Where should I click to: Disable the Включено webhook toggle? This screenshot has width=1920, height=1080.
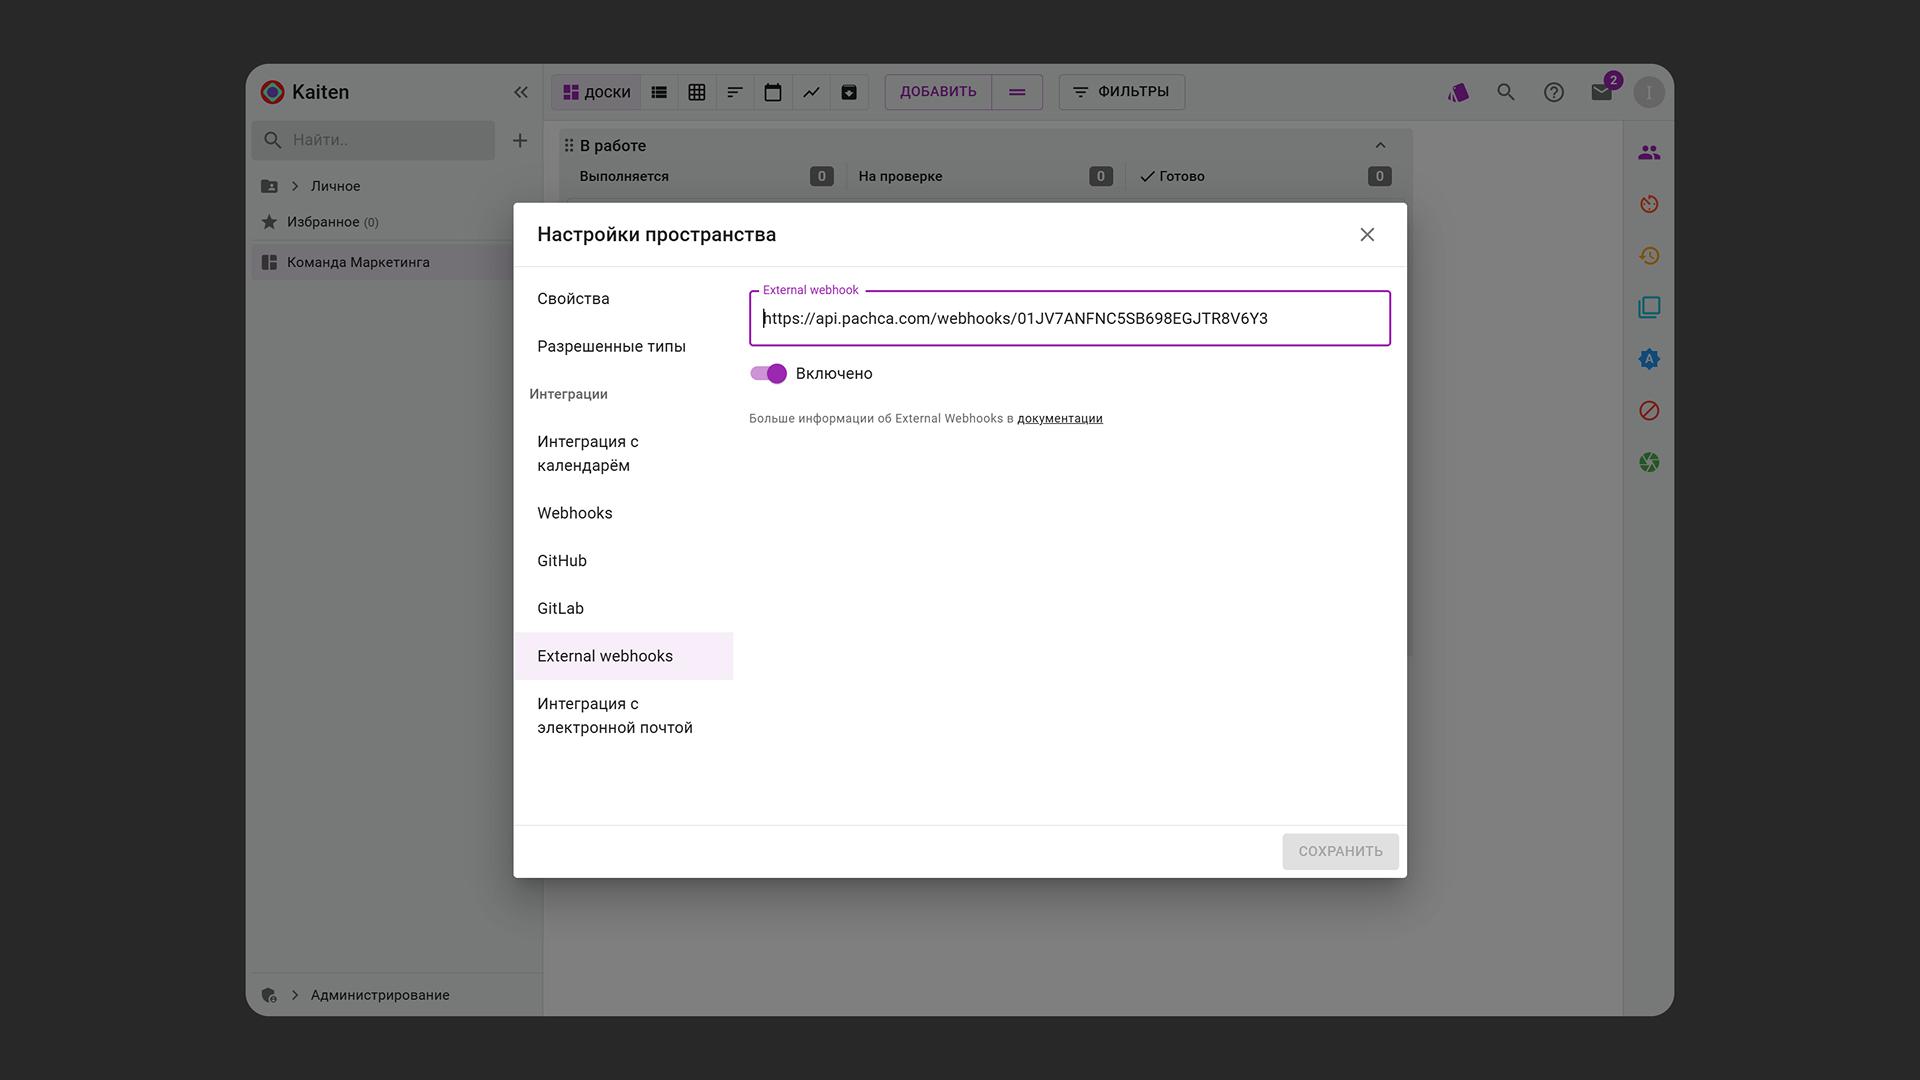pos(768,373)
